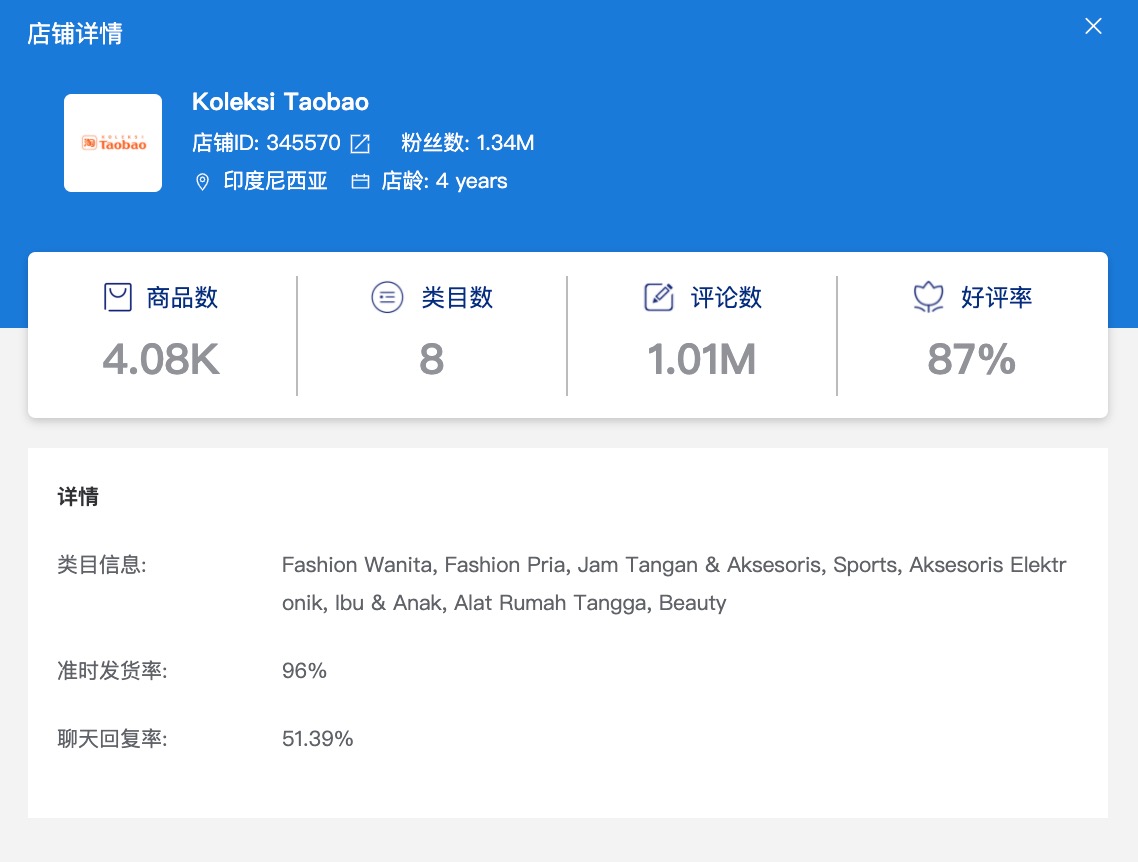This screenshot has height=862, width=1138.
Task: Click the 1.01M review count value
Action: [x=702, y=359]
